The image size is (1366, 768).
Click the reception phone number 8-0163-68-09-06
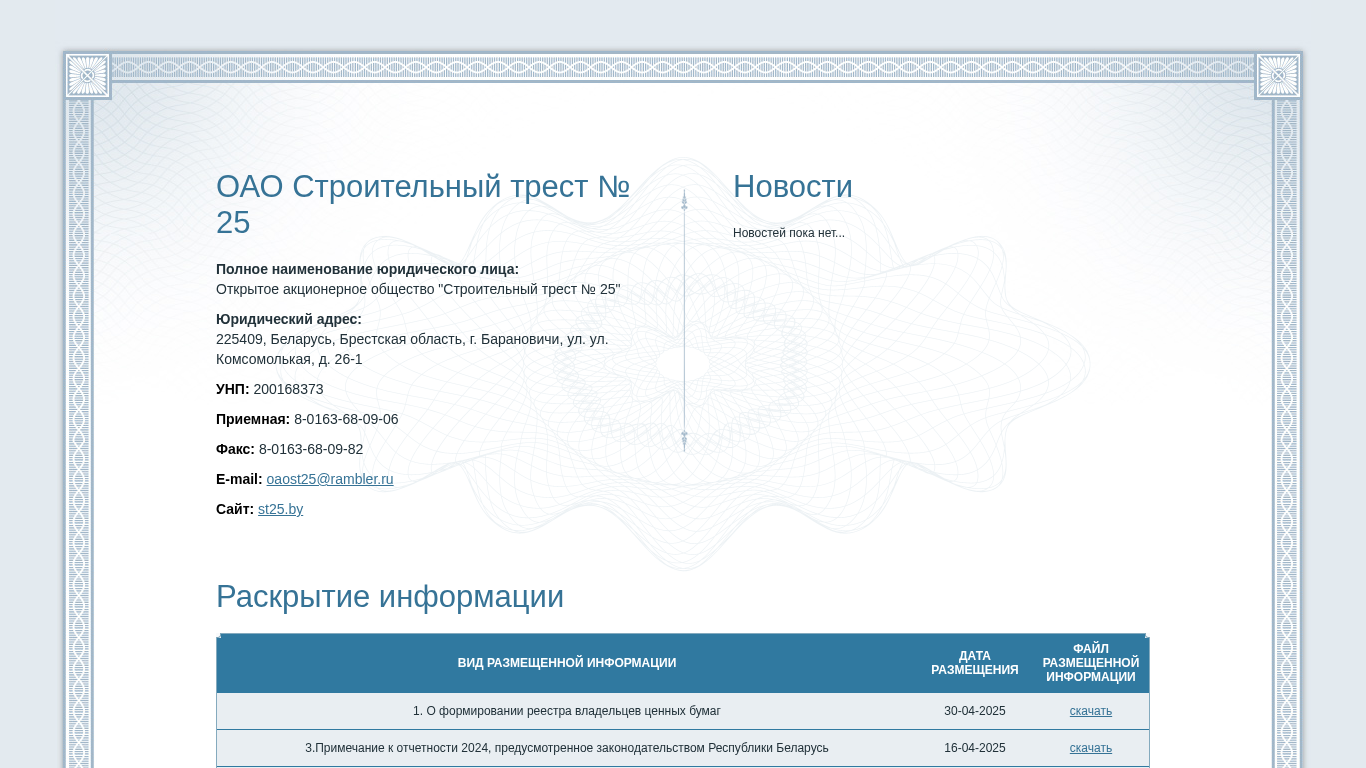pyautogui.click(x=346, y=419)
